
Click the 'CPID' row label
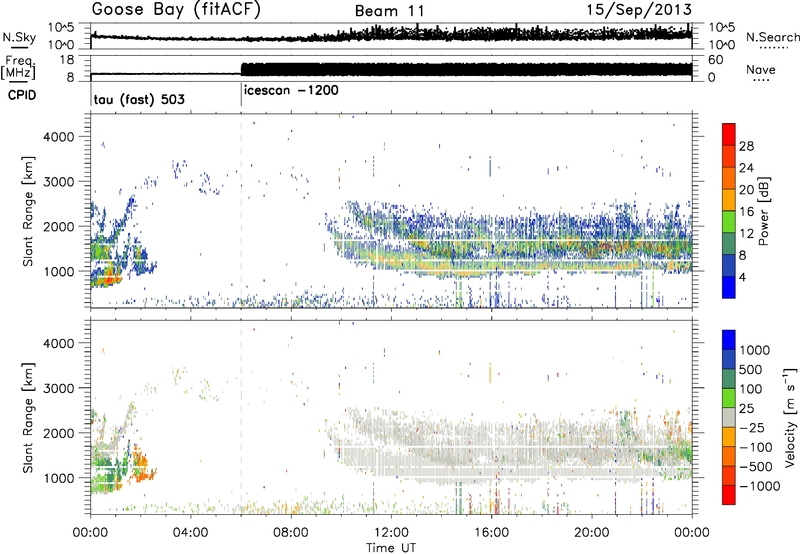(x=22, y=95)
